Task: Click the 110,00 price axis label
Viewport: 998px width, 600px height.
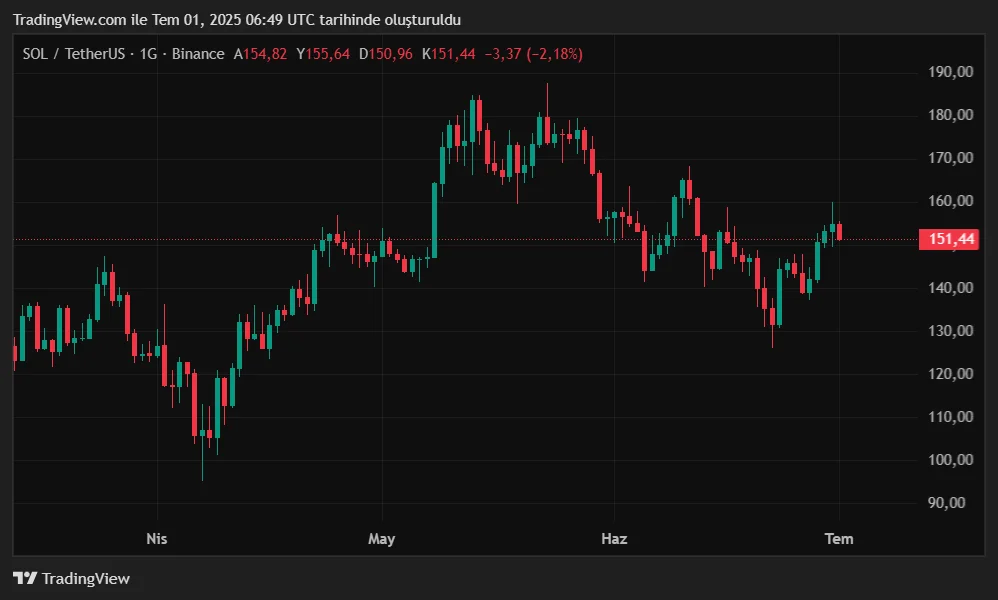Action: (951, 417)
